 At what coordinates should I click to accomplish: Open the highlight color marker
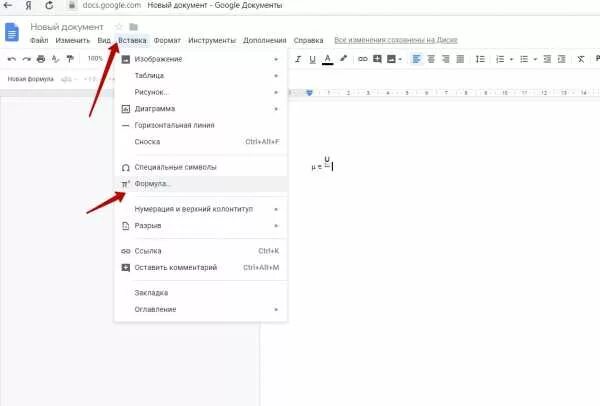click(343, 59)
